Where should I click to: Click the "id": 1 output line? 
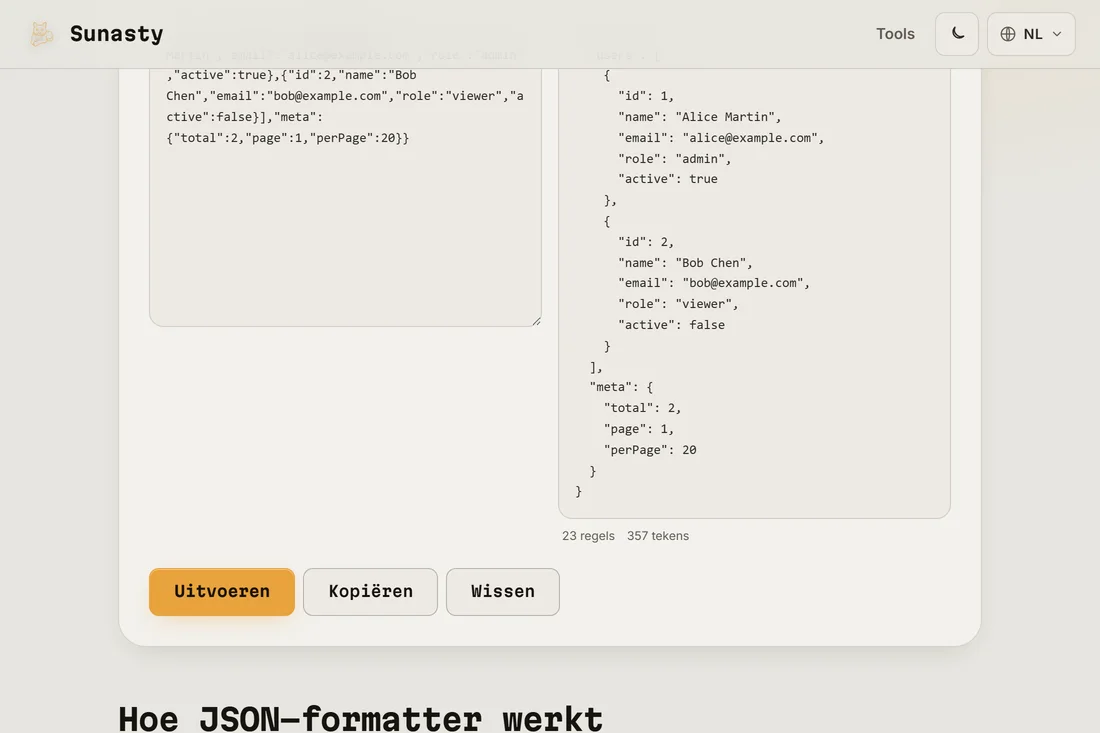point(646,95)
